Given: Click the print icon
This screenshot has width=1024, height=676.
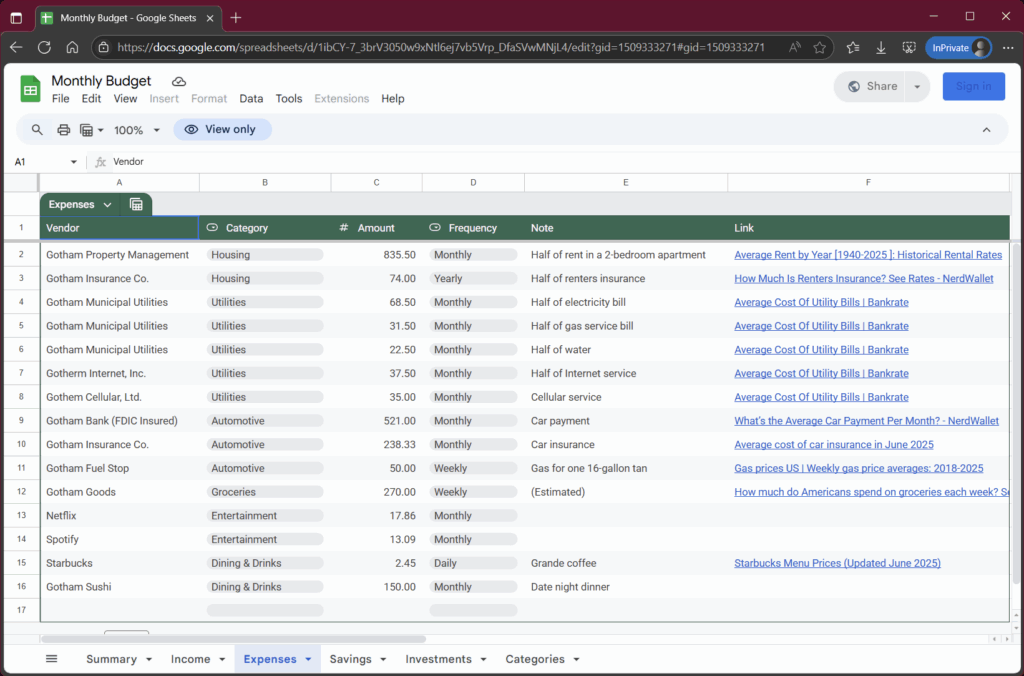Looking at the screenshot, I should tap(63, 129).
